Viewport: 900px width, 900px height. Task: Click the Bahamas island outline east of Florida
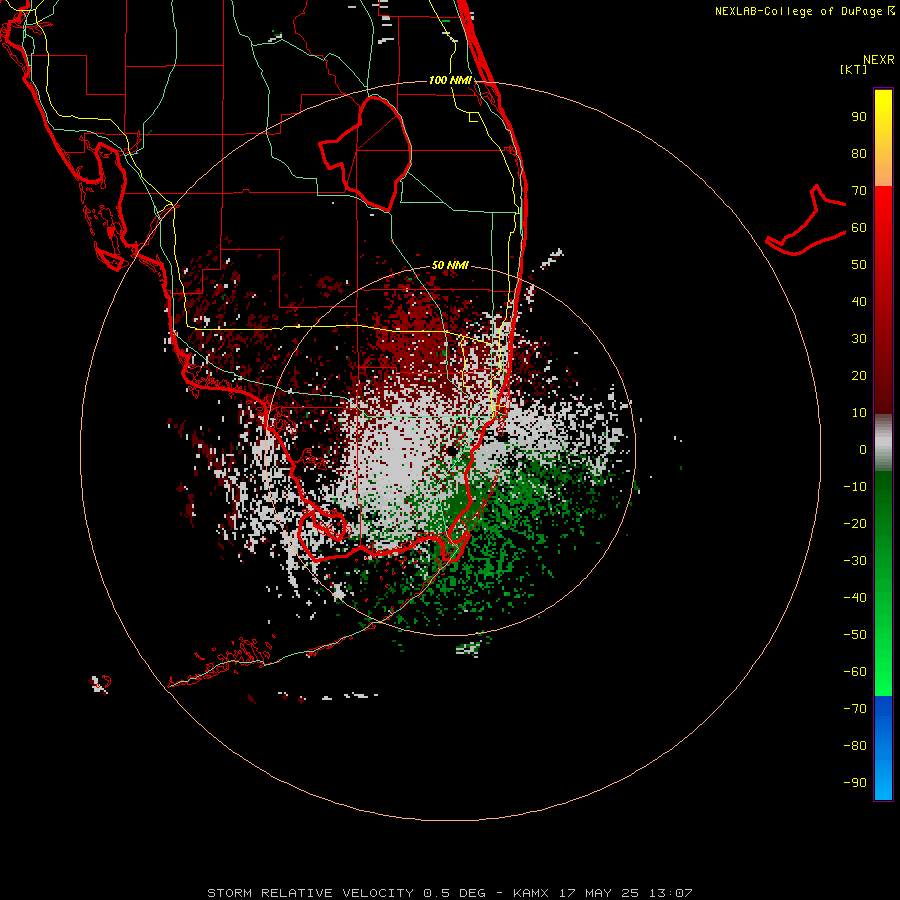point(806,220)
